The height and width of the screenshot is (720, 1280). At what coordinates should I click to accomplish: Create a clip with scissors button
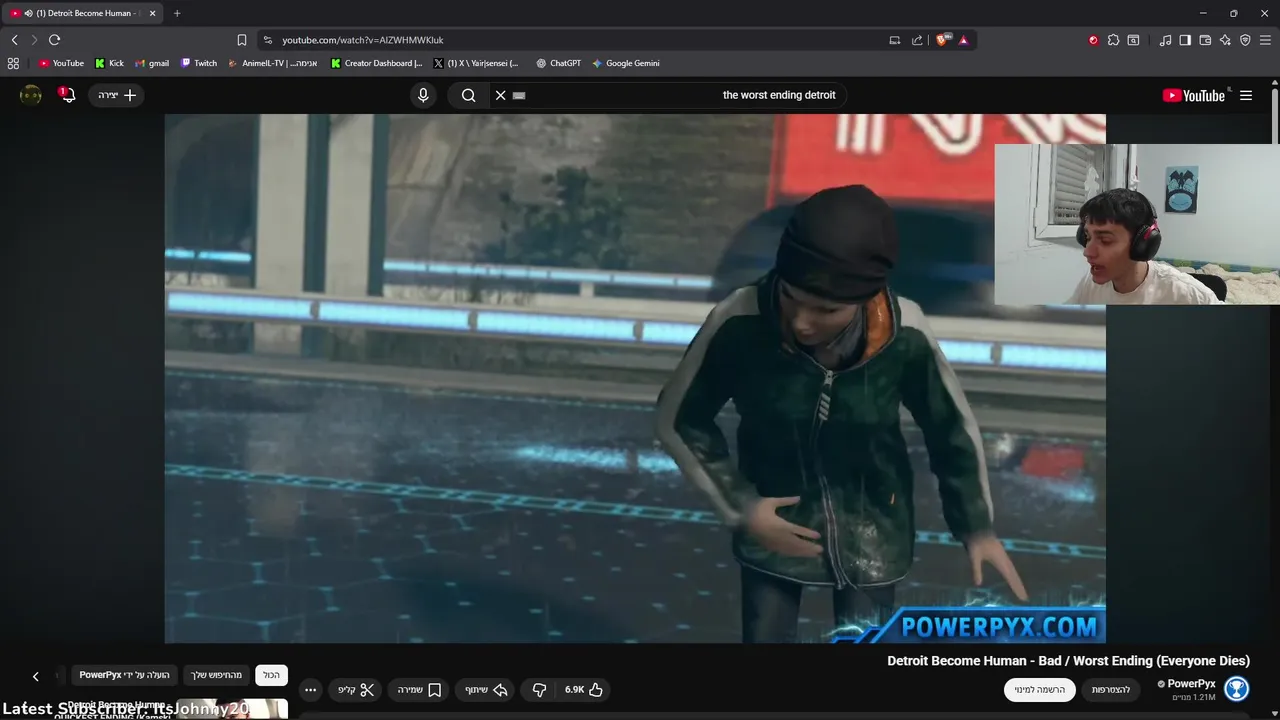[356, 690]
